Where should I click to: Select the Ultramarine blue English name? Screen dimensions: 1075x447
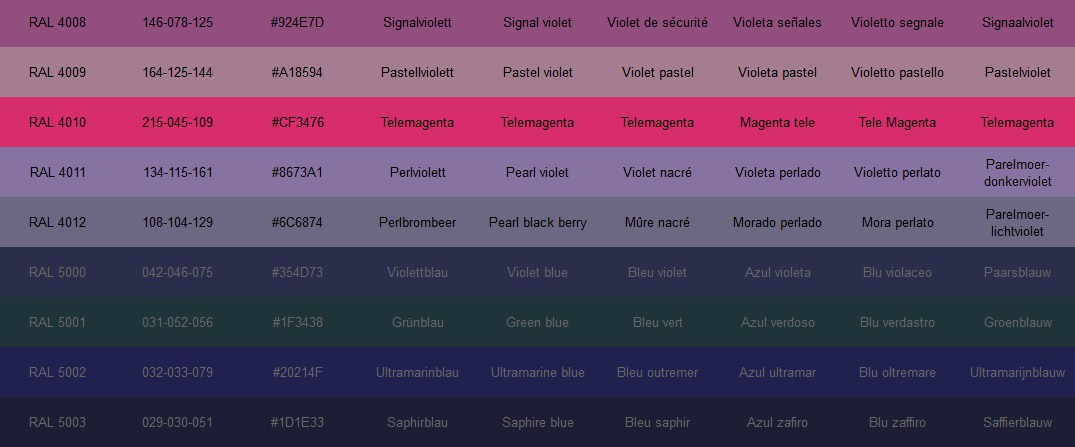coord(537,372)
